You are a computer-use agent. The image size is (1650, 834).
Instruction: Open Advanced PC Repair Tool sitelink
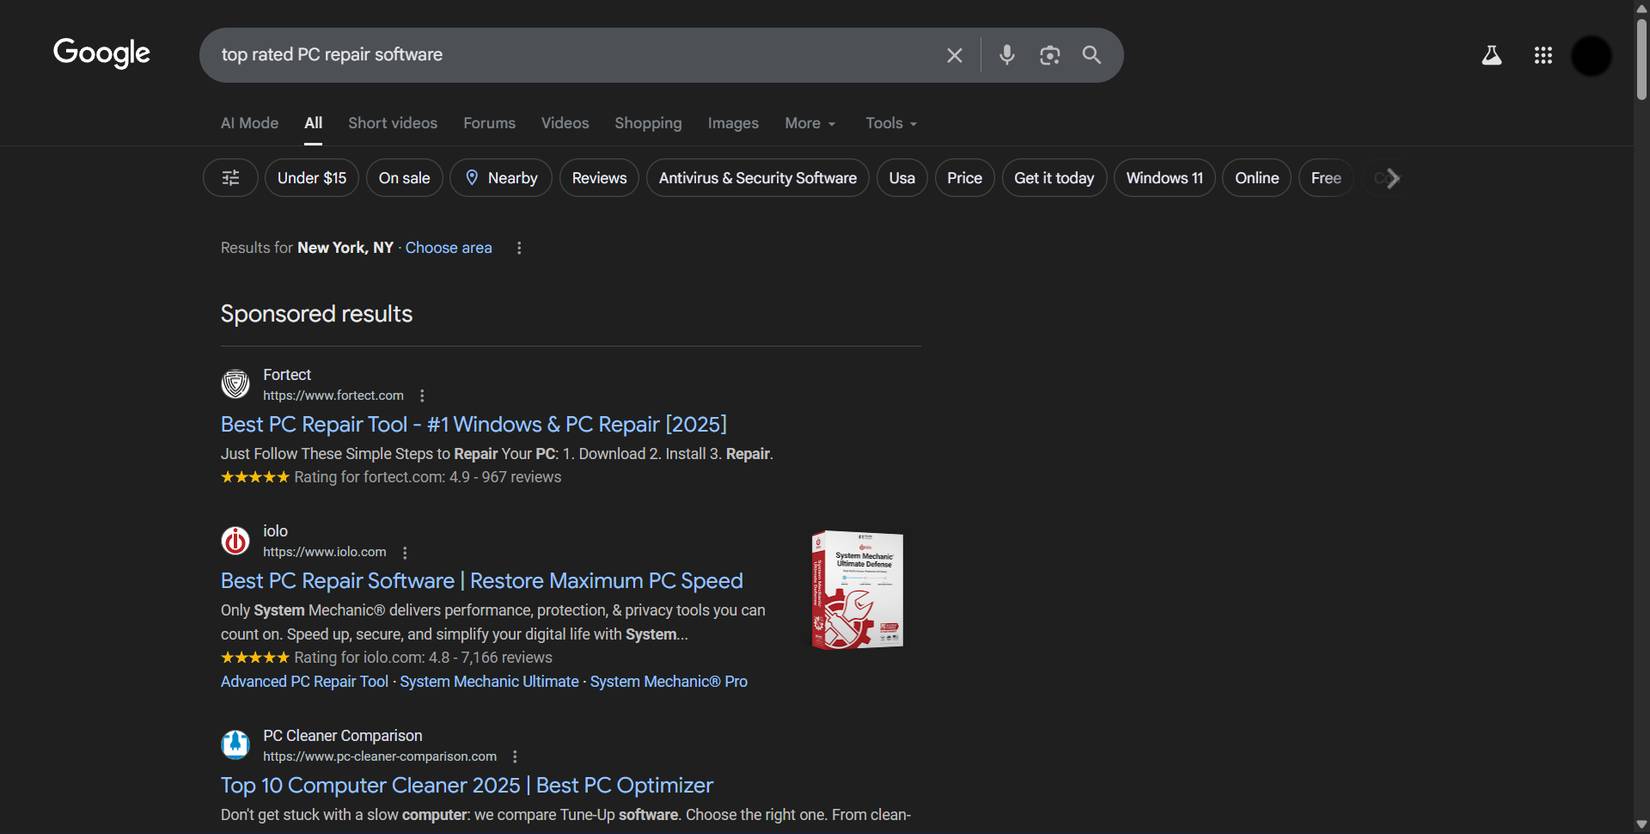pos(304,682)
